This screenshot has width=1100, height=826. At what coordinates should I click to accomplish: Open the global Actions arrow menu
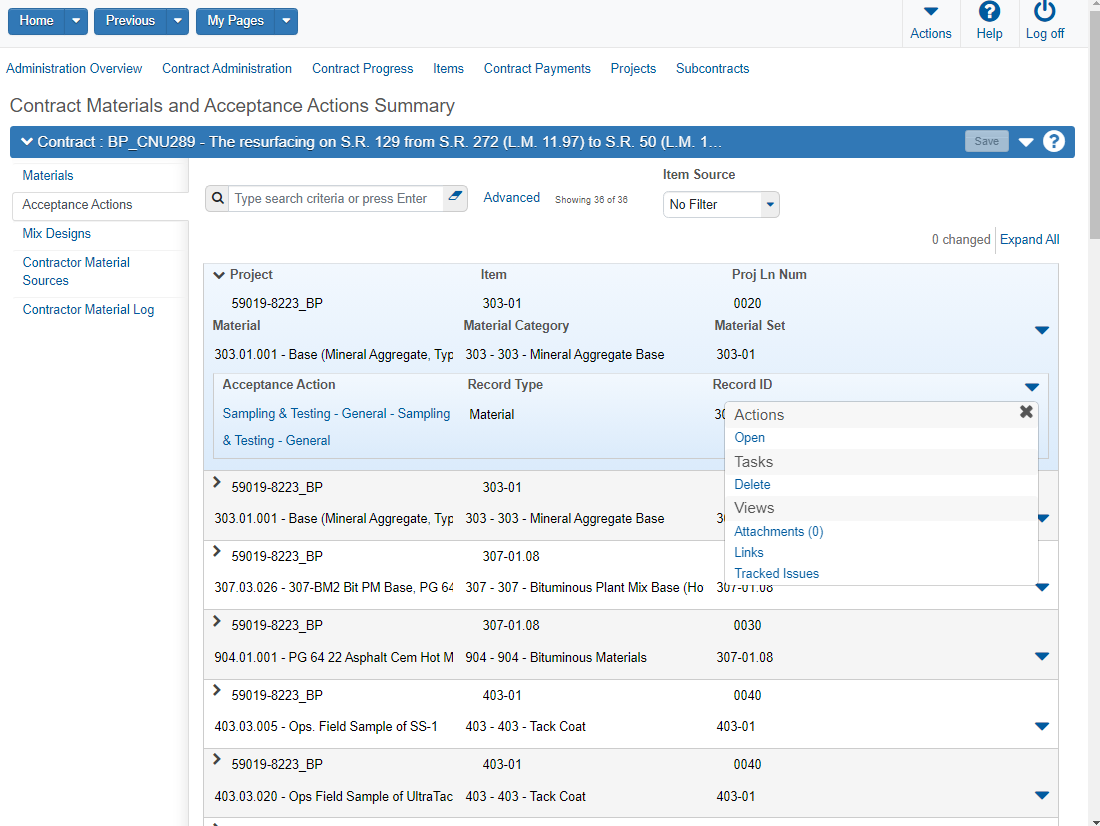point(931,12)
